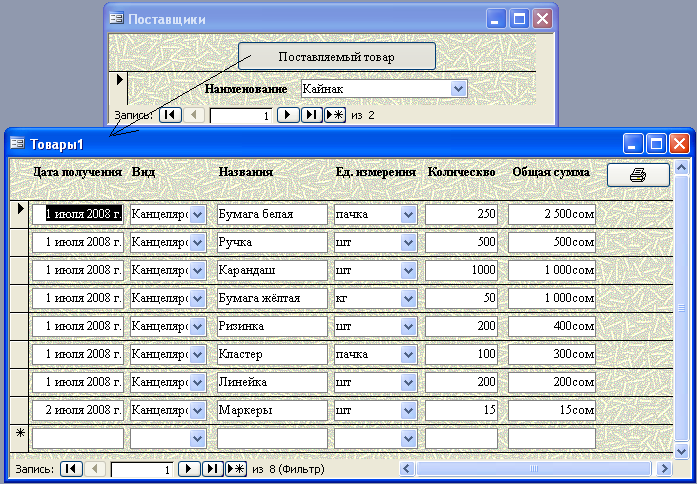
Task: Maximize the Поставщики window
Action: tap(519, 19)
